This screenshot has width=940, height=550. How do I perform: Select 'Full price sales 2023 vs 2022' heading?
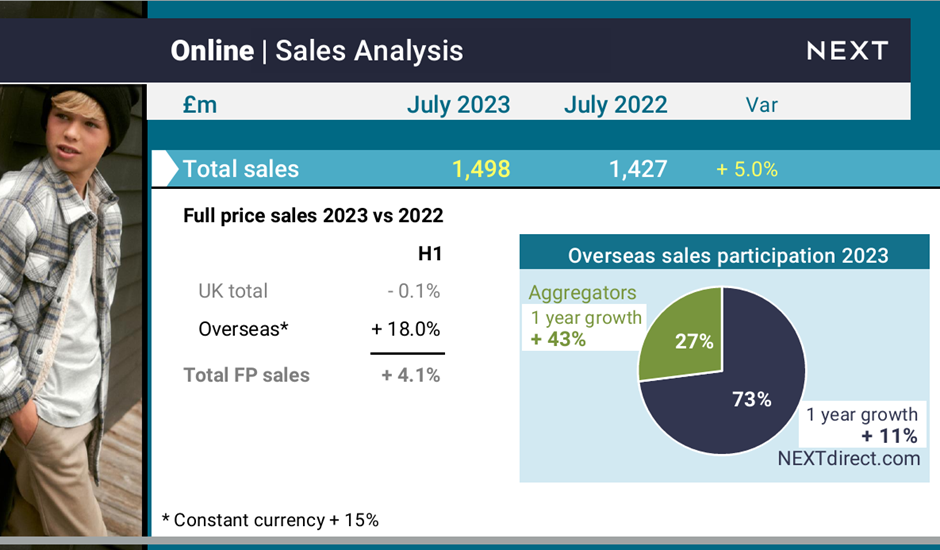(x=313, y=215)
